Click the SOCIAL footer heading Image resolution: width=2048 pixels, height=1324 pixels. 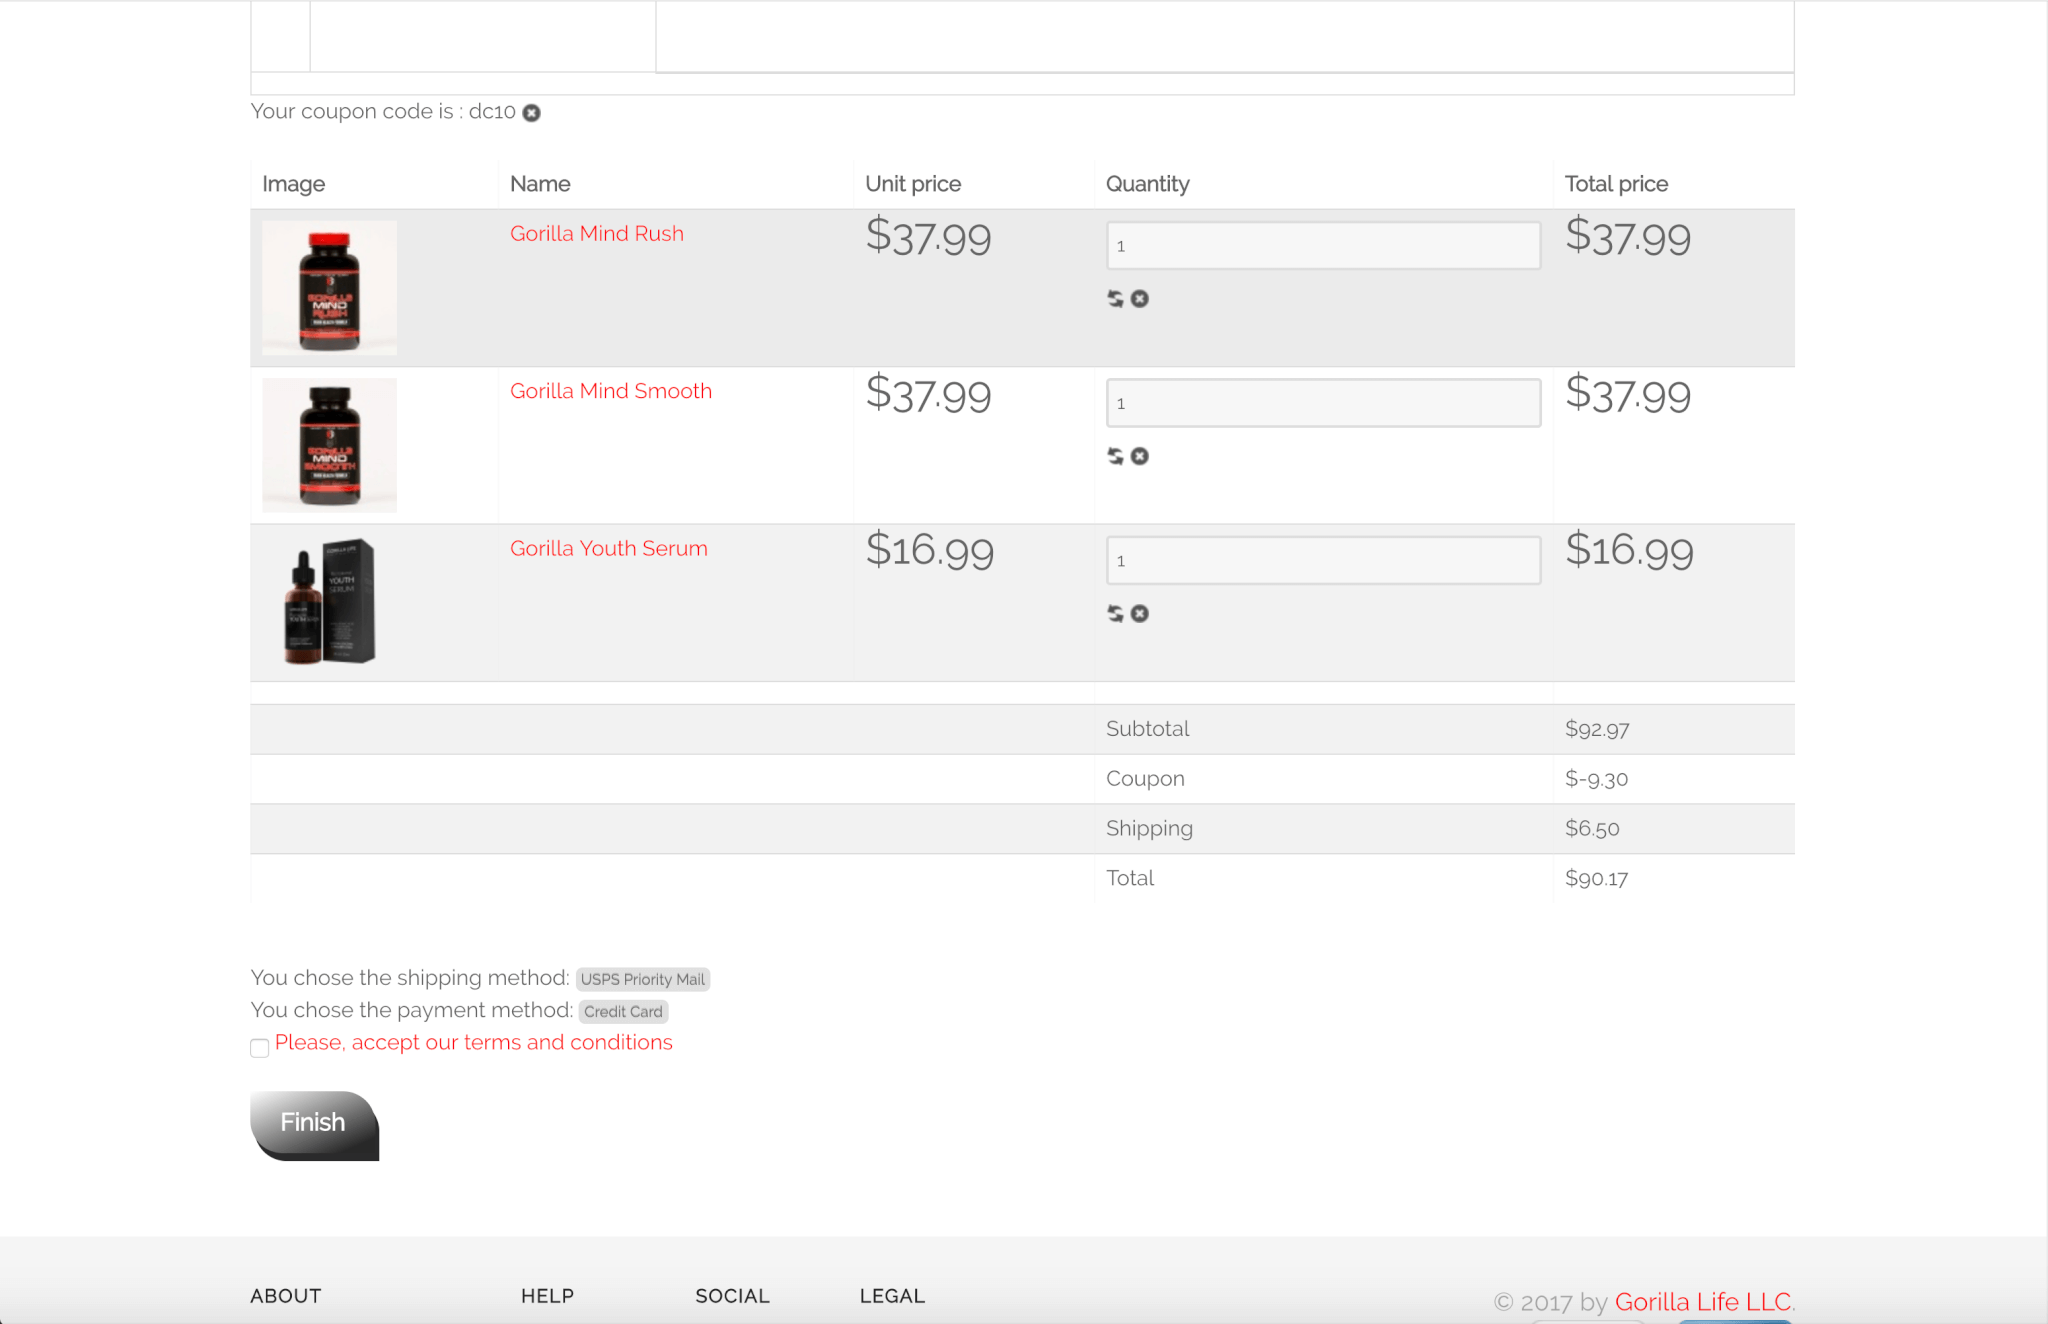point(732,1296)
